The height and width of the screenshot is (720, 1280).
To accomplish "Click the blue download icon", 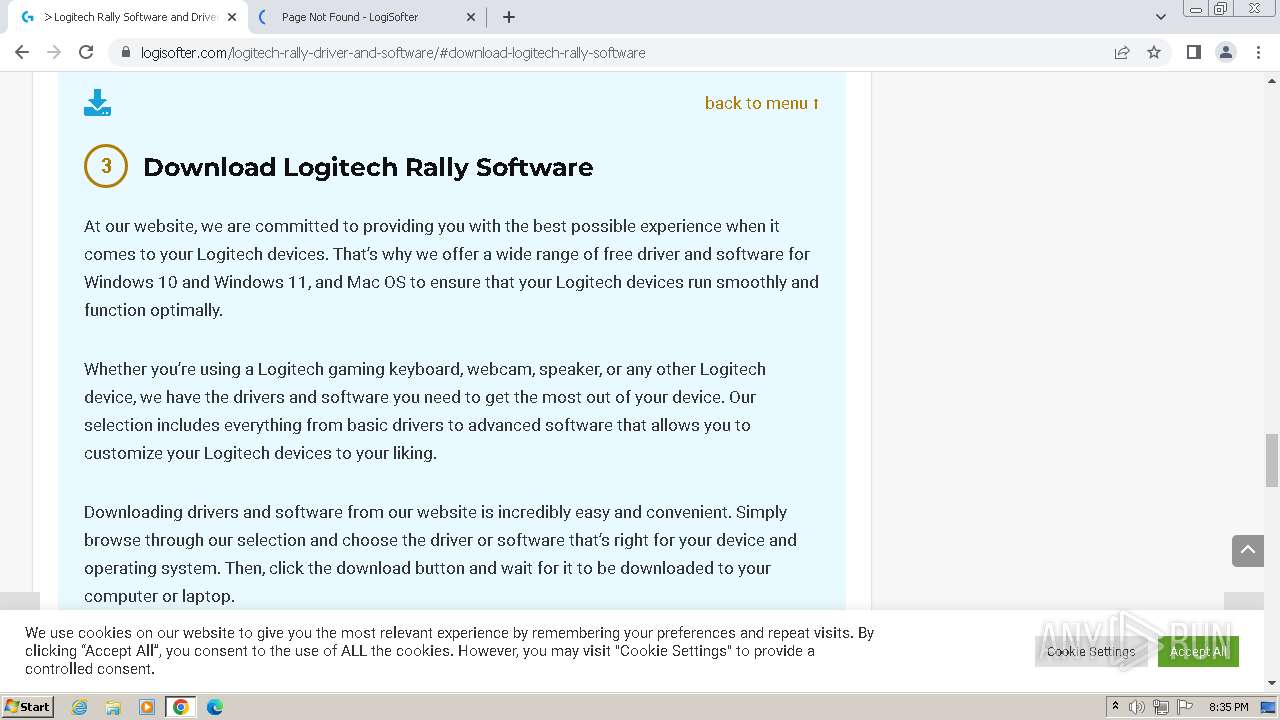I will tap(97, 103).
